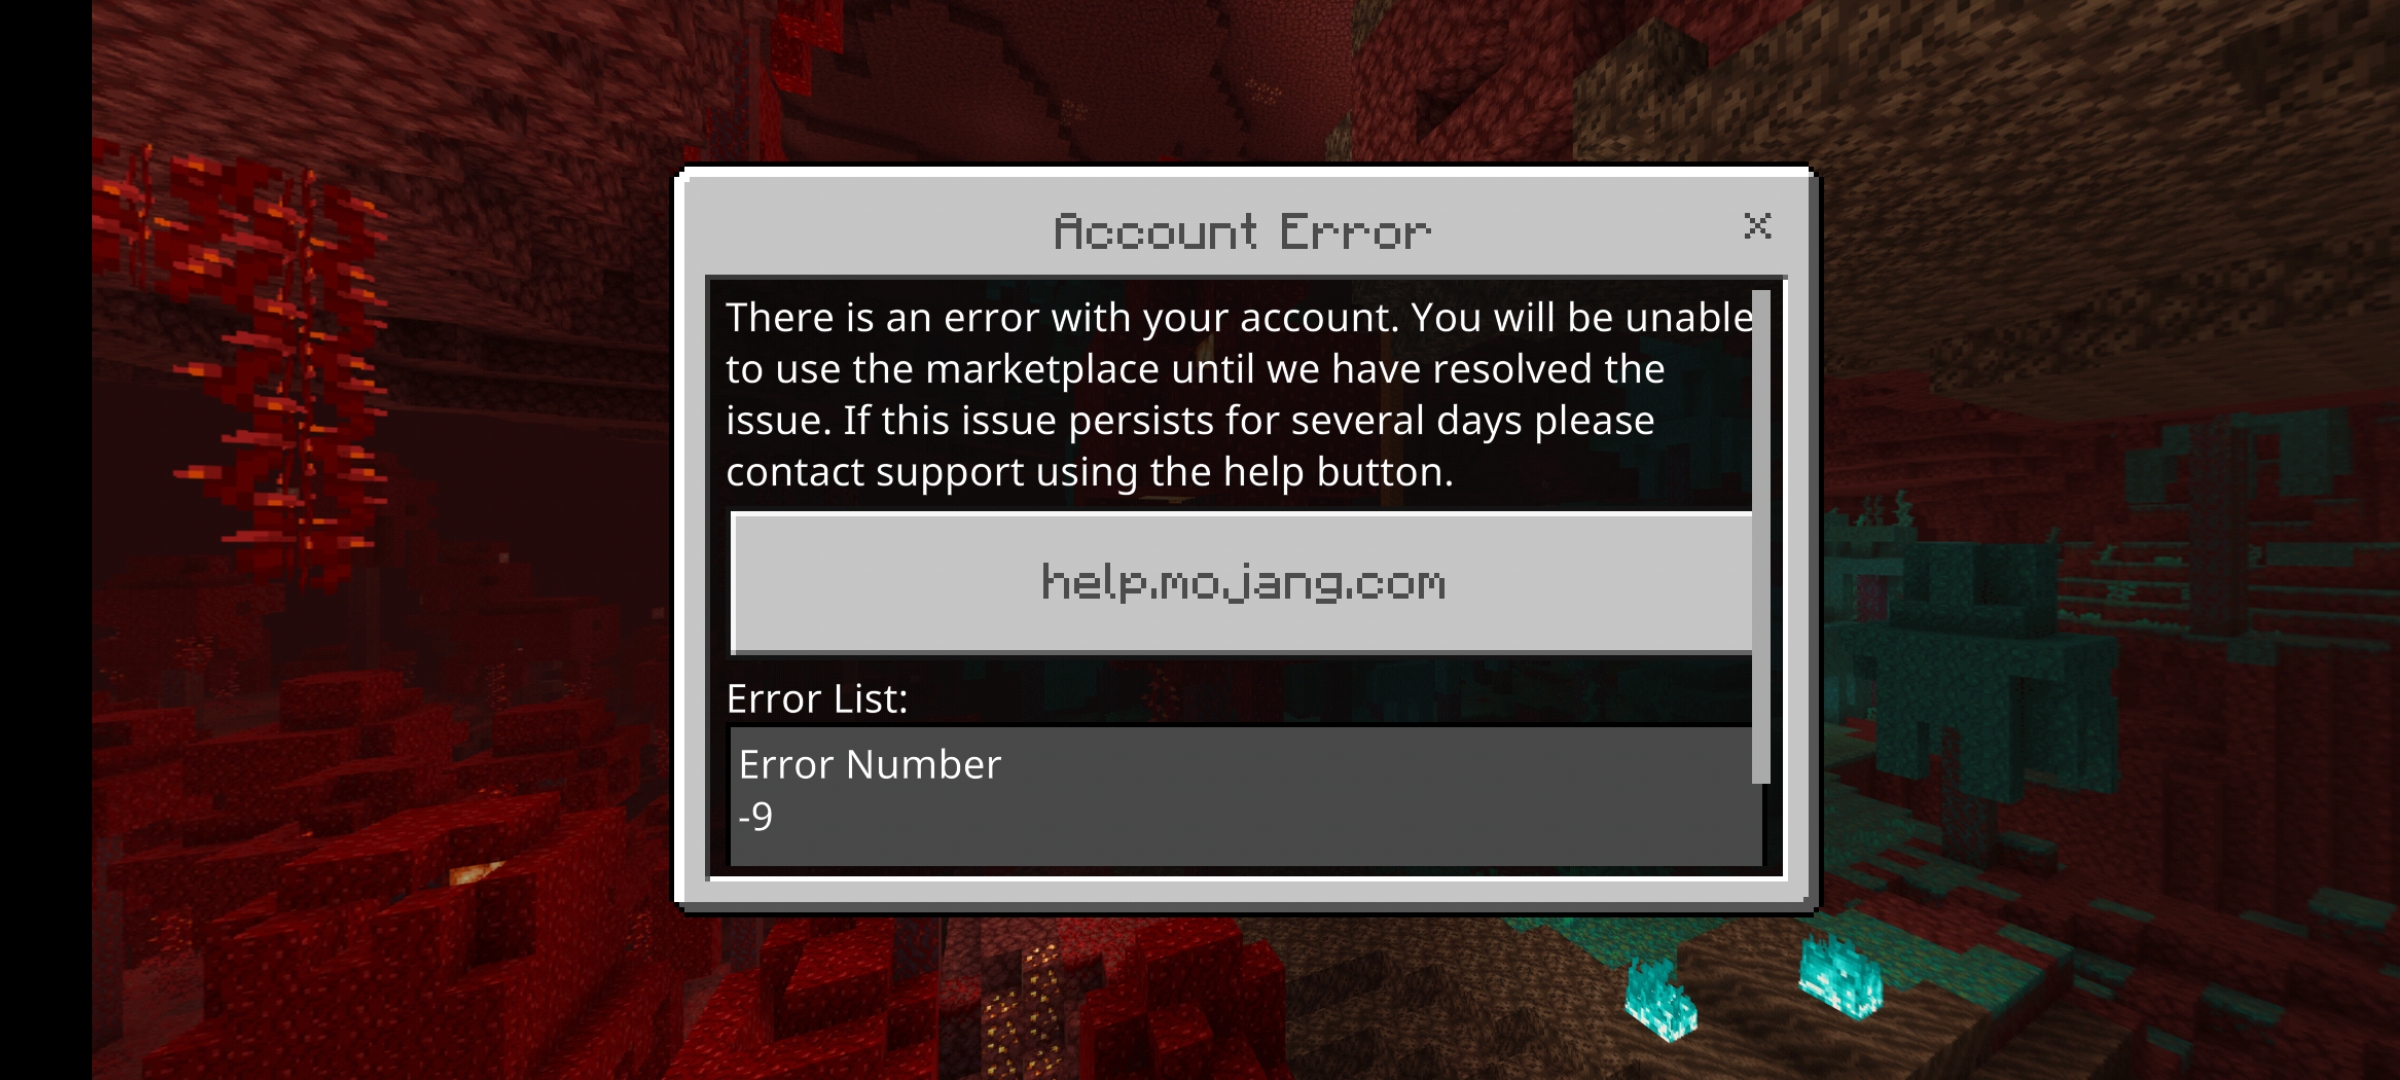The width and height of the screenshot is (2400, 1080).
Task: Click the right blue soul fire flame
Action: [1840, 975]
